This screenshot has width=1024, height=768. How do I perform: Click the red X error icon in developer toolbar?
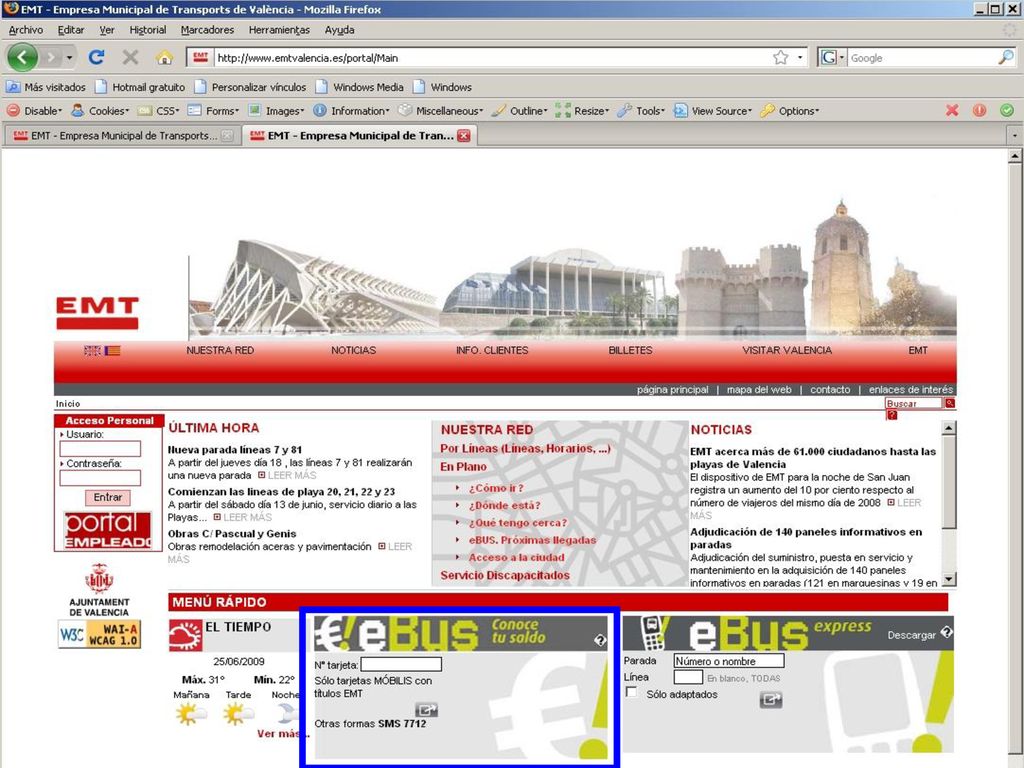click(x=952, y=110)
